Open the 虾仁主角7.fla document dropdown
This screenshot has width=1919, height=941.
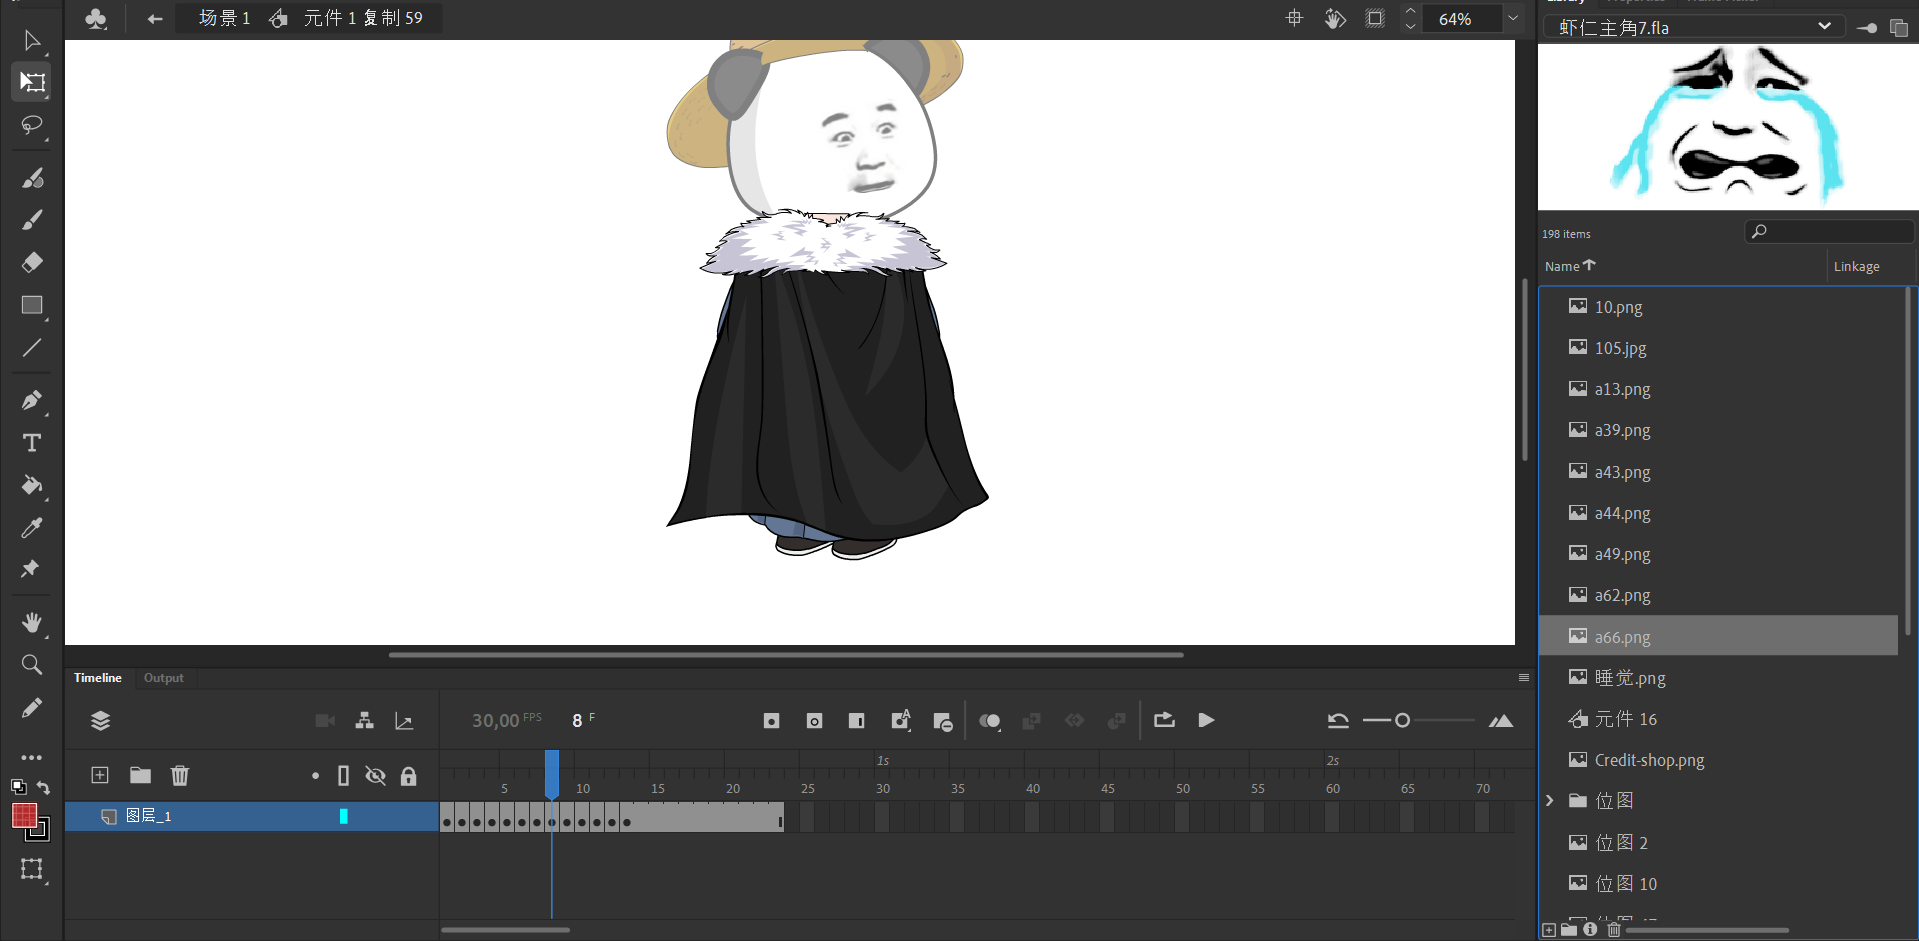coord(1824,27)
